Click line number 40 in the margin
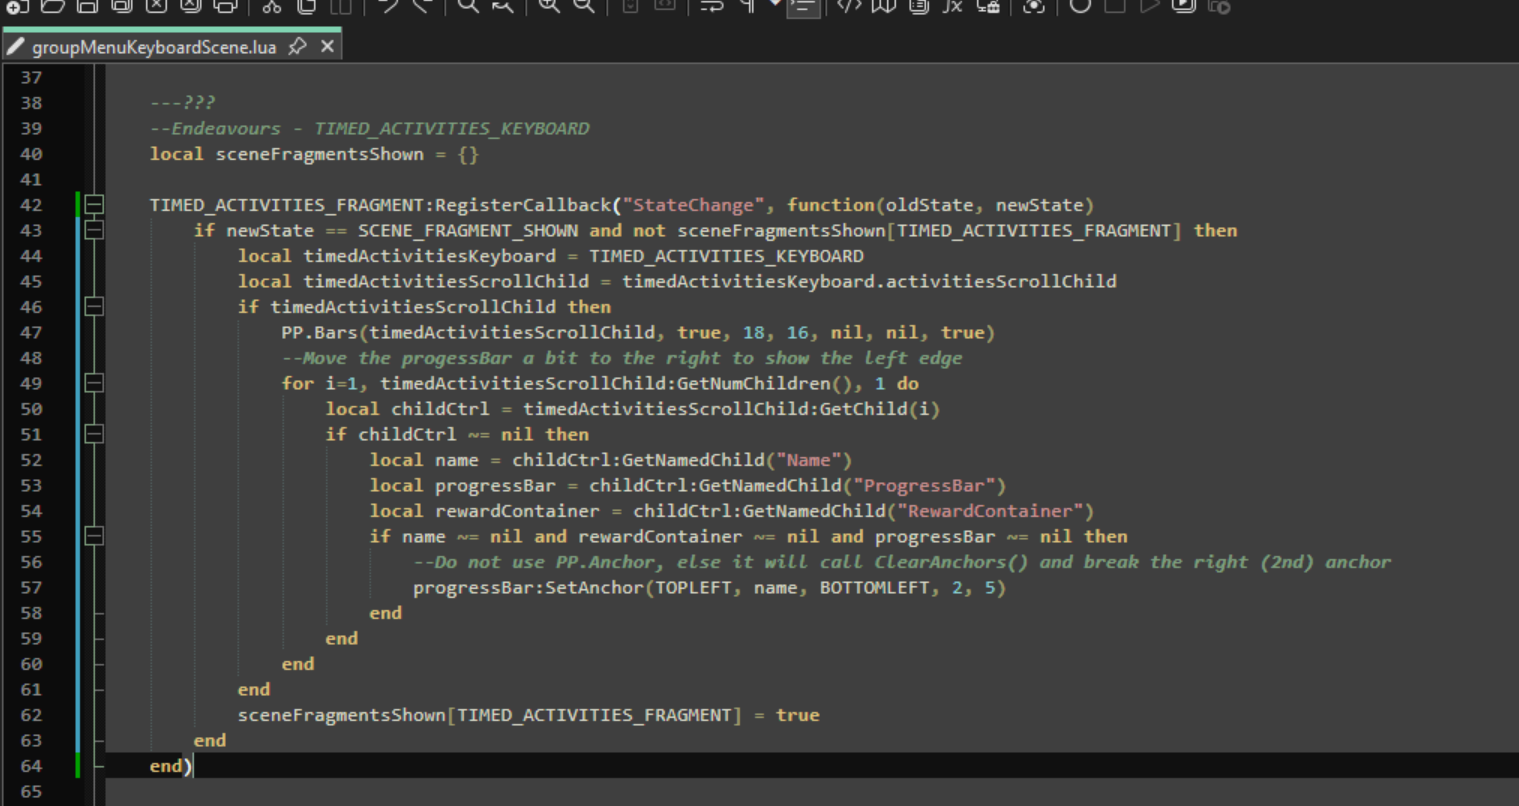Viewport: 1519px width, 806px height. click(x=31, y=154)
